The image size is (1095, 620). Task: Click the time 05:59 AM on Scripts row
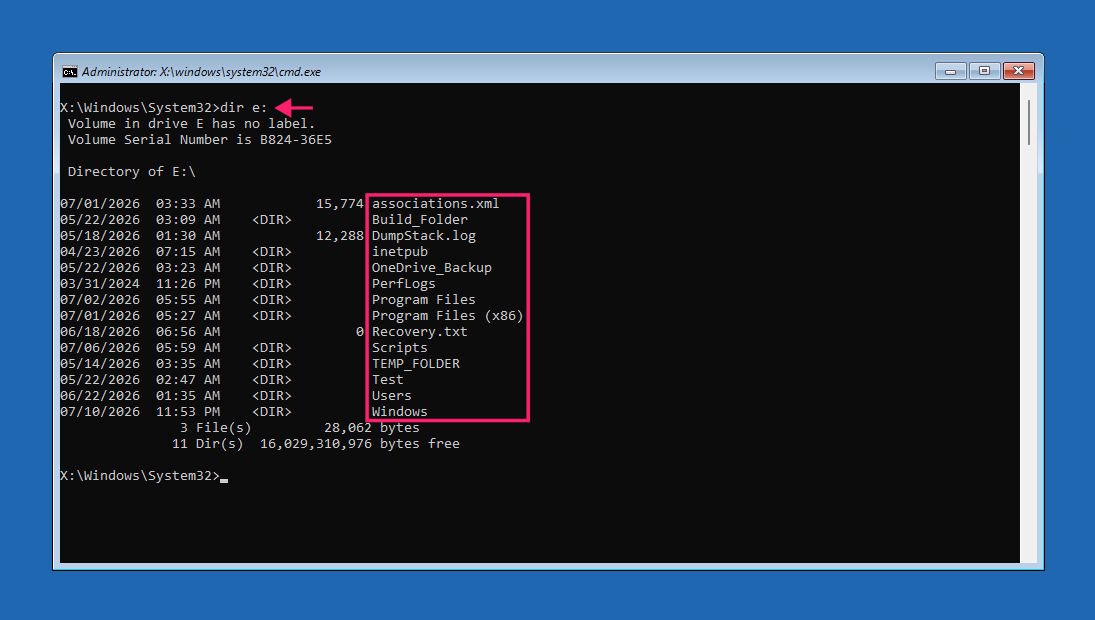pos(188,348)
